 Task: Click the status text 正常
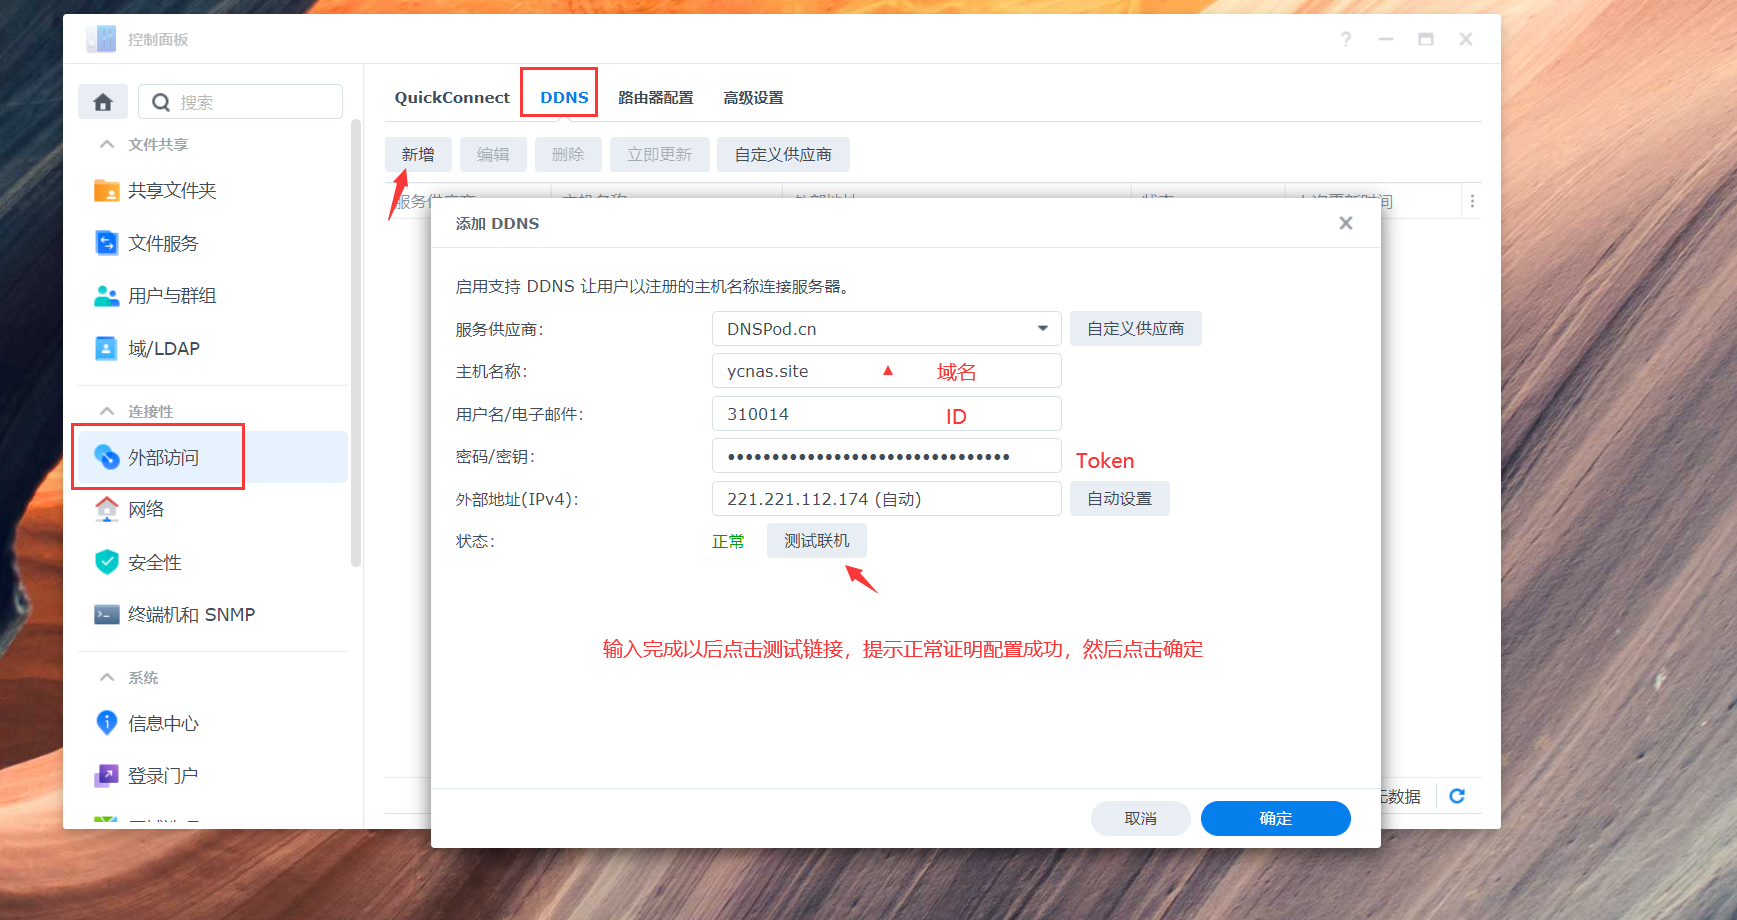[x=728, y=541]
